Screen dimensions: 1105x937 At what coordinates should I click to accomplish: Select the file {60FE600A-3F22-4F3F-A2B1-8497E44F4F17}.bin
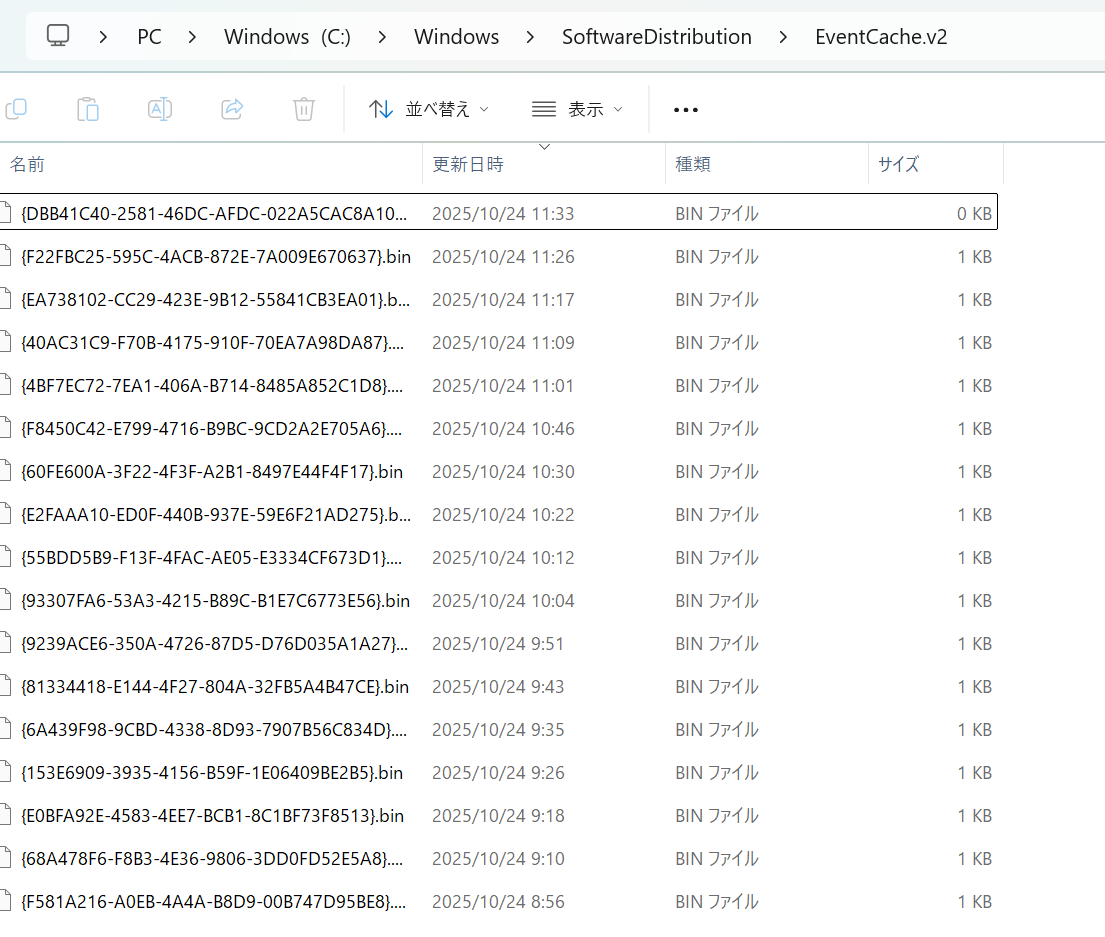coord(499,471)
